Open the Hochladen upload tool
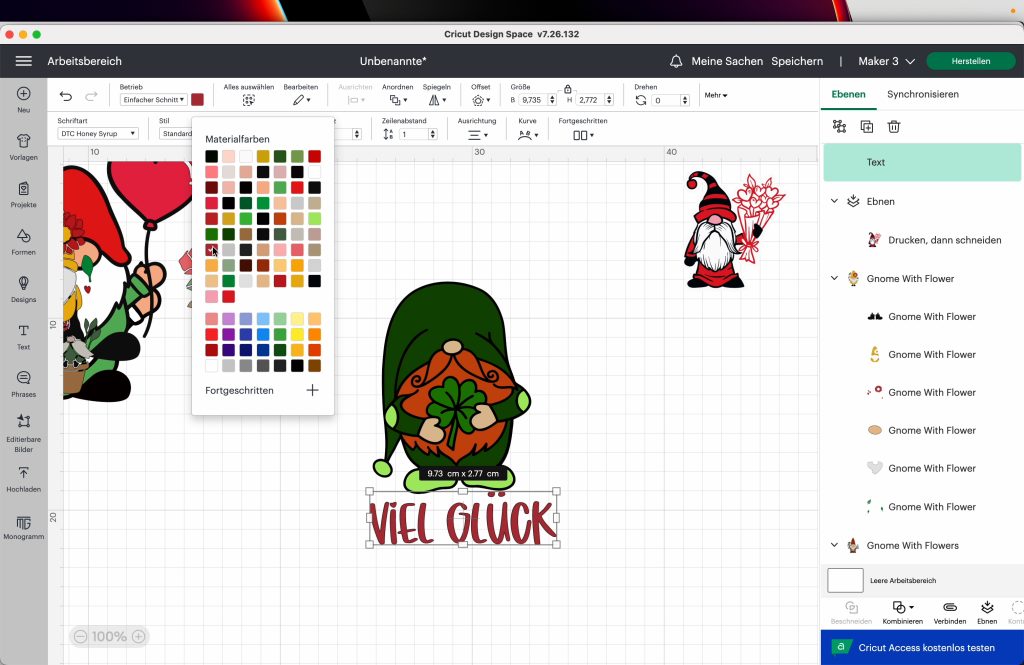 pos(23,476)
